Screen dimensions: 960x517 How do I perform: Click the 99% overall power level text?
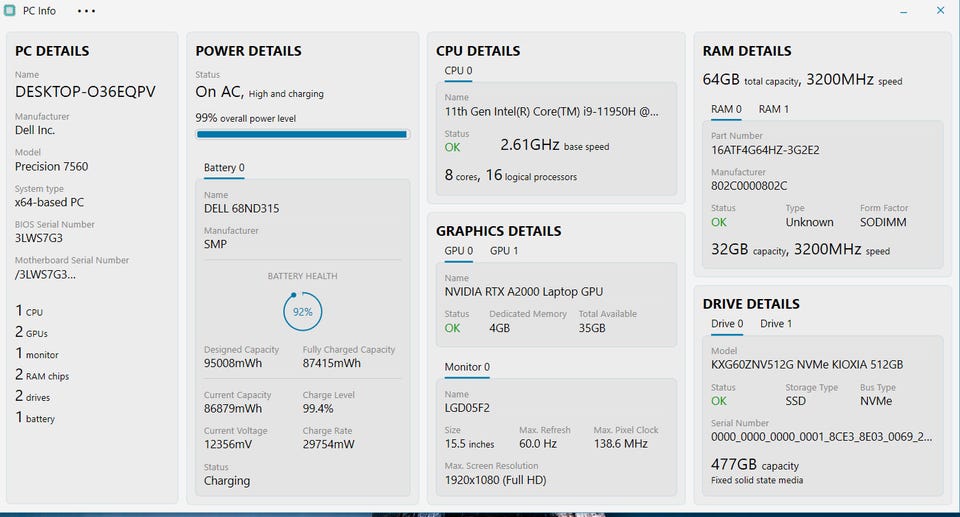click(246, 118)
